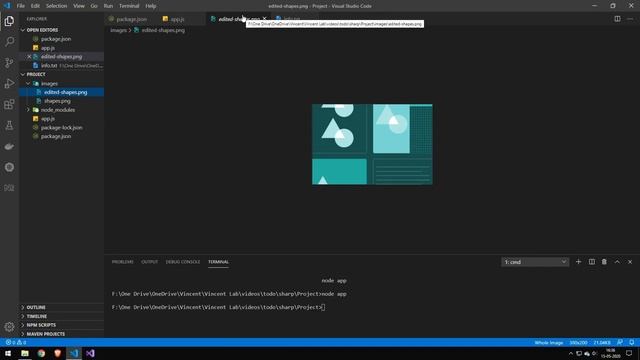This screenshot has width=640, height=360.
Task: Click the Whole Image zoom status entry
Action: 549,342
